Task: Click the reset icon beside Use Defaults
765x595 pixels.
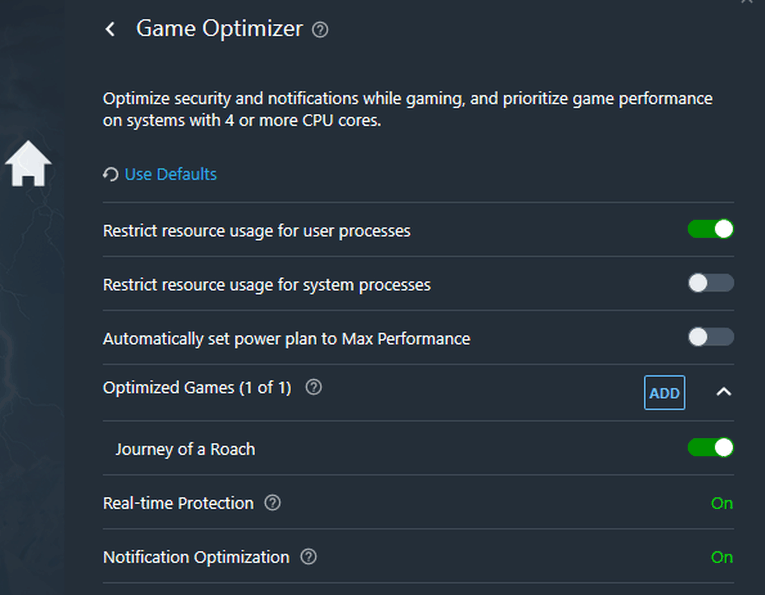Action: click(110, 175)
